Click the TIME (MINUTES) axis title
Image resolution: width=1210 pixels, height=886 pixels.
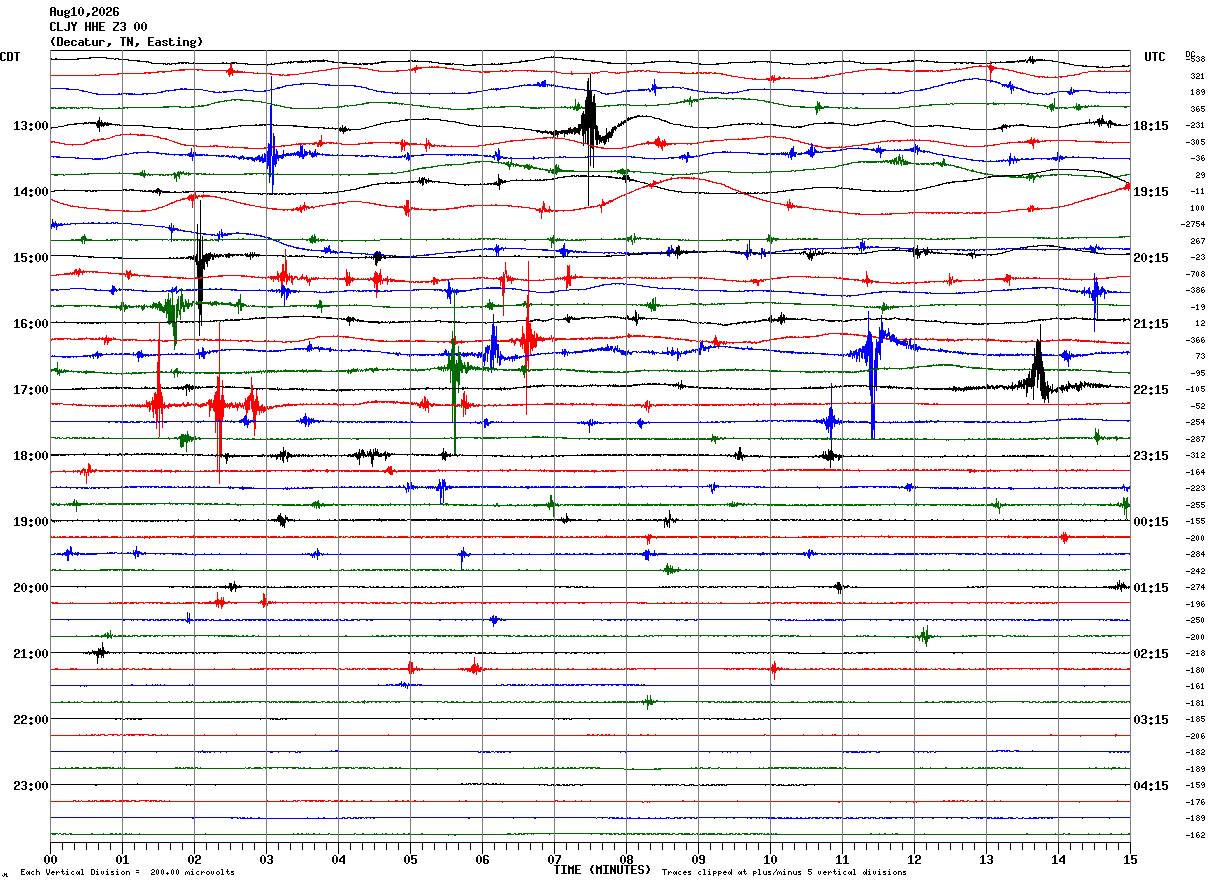tap(602, 870)
